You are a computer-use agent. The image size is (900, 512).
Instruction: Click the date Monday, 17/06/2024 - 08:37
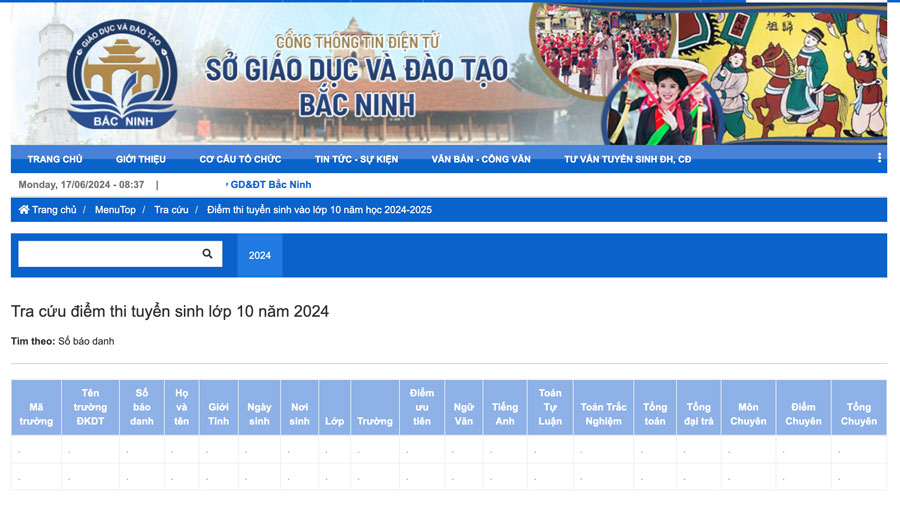click(81, 185)
